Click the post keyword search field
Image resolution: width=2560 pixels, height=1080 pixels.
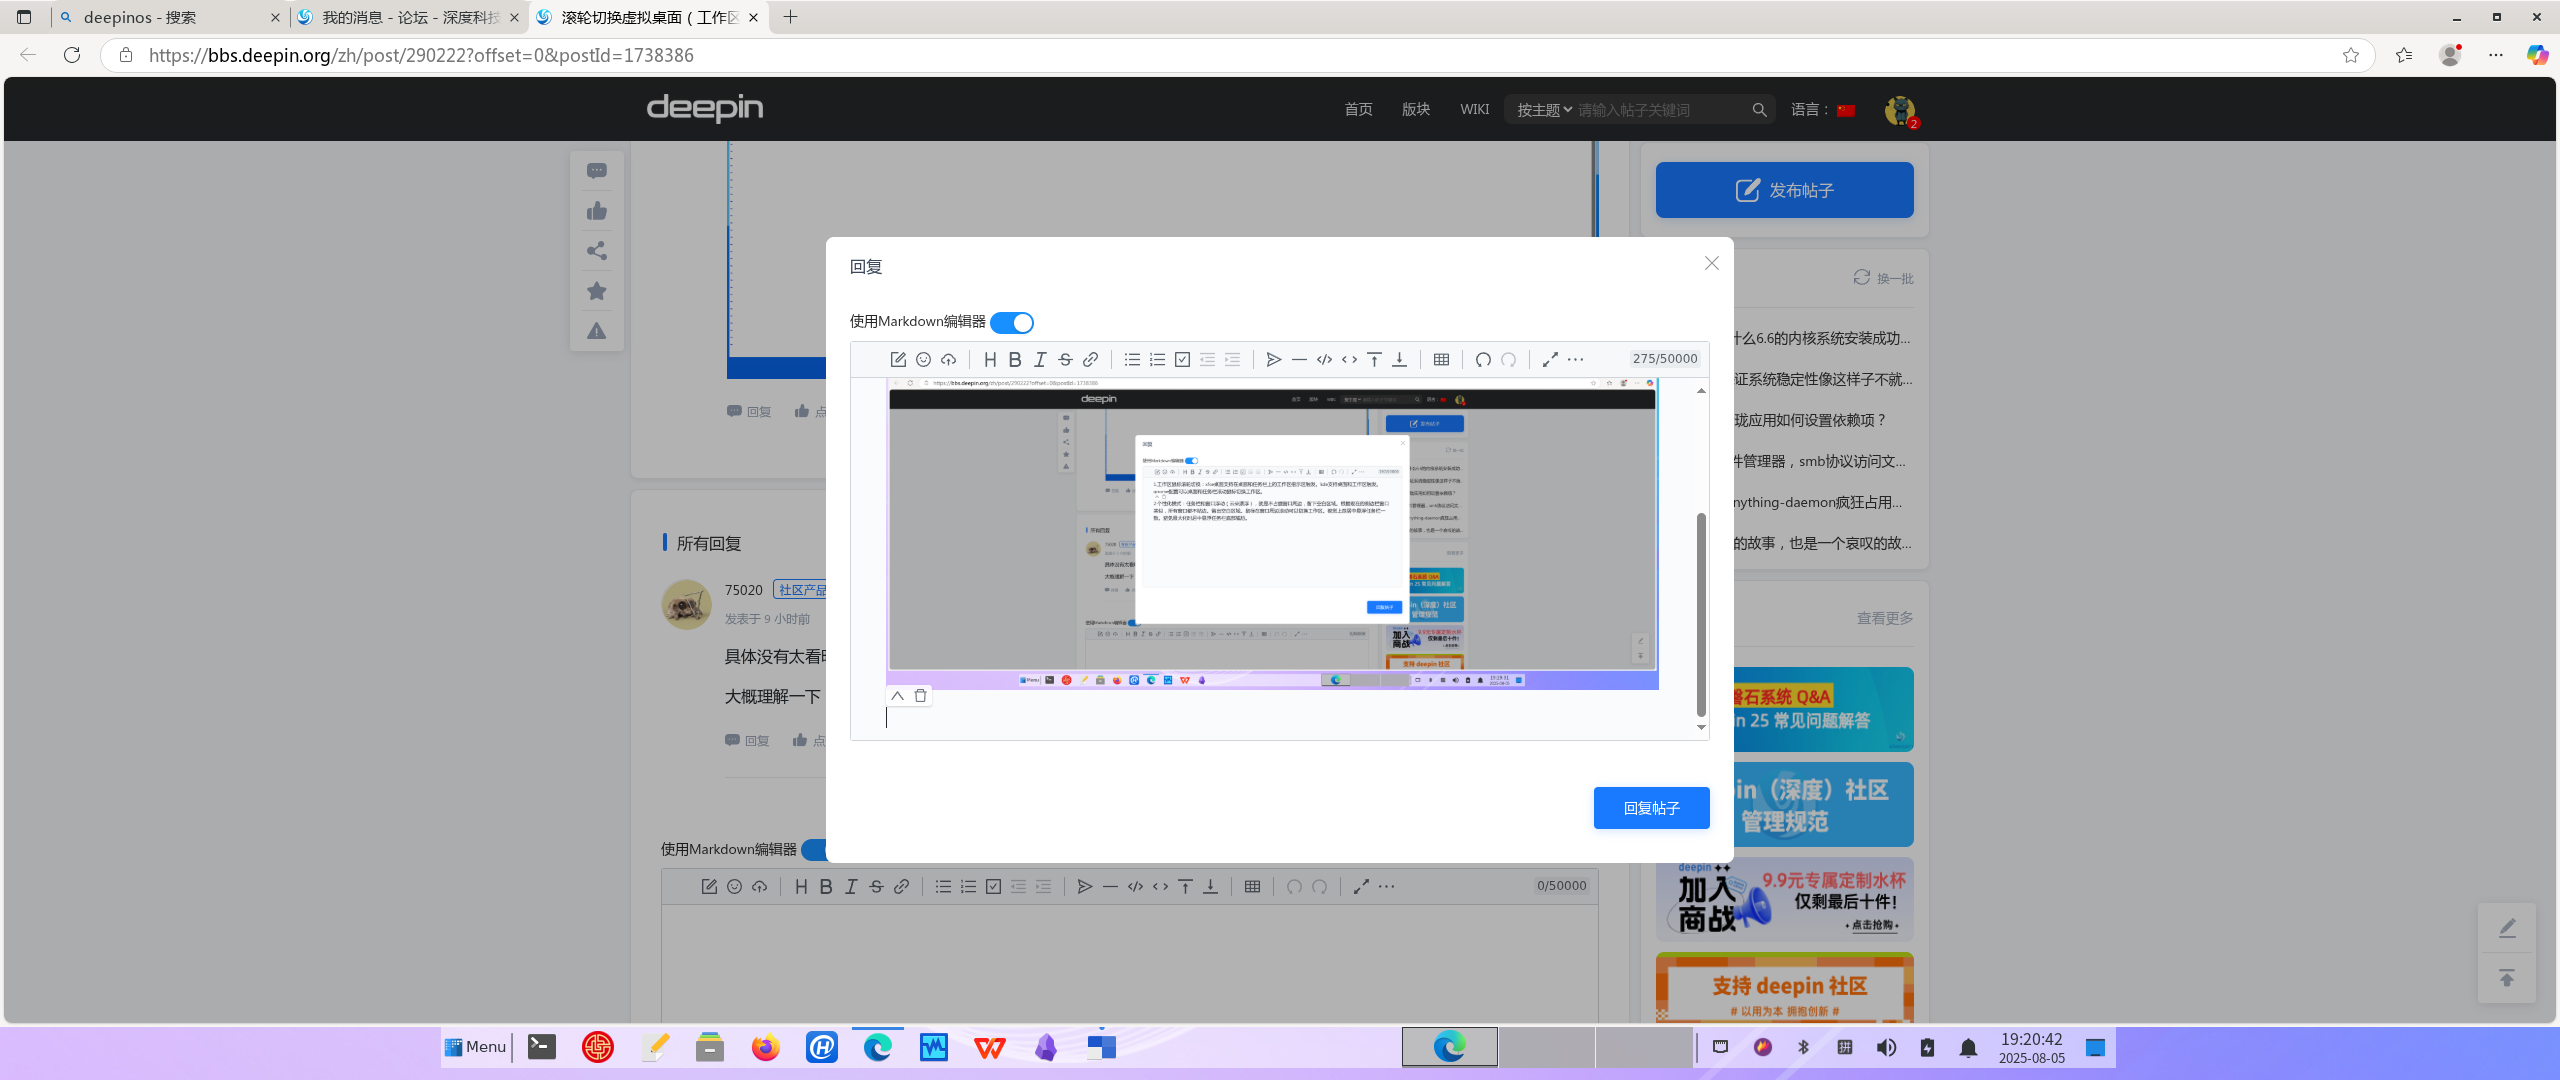pyautogui.click(x=1660, y=110)
